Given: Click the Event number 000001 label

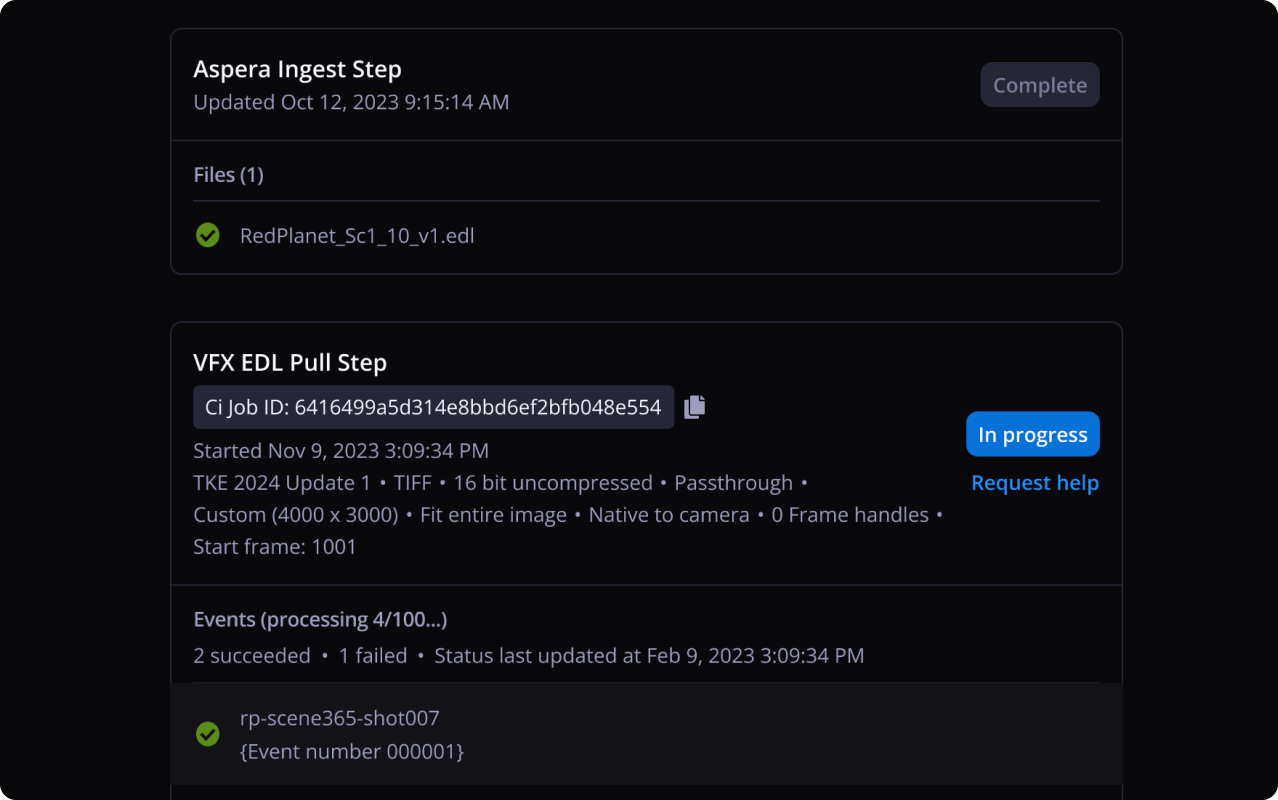Looking at the screenshot, I should click(352, 751).
